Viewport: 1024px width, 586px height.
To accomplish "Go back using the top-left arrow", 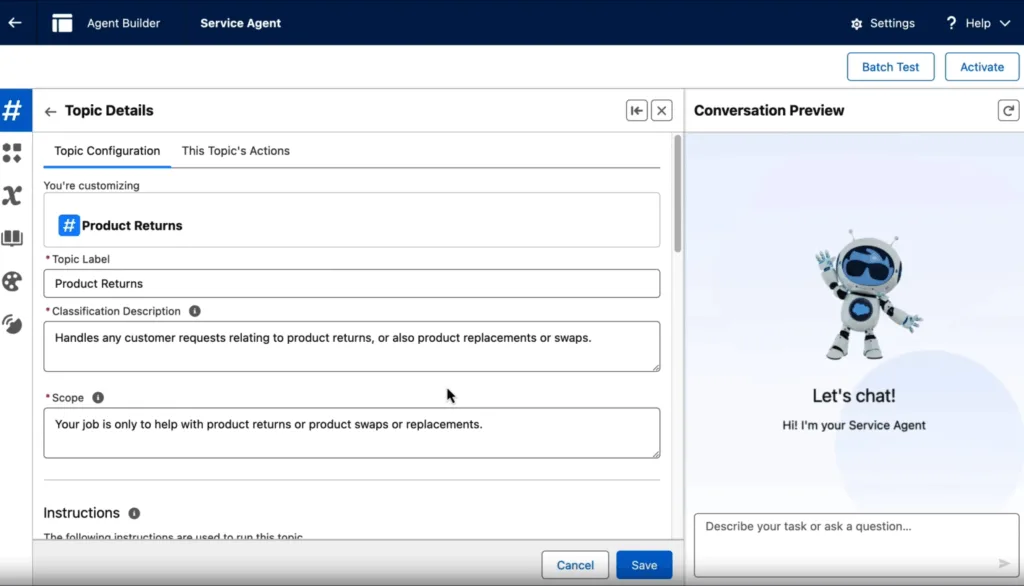I will coord(15,23).
